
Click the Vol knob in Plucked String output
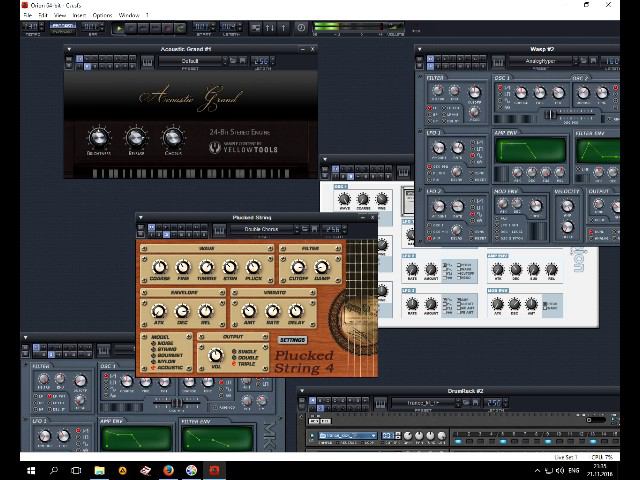pos(216,355)
